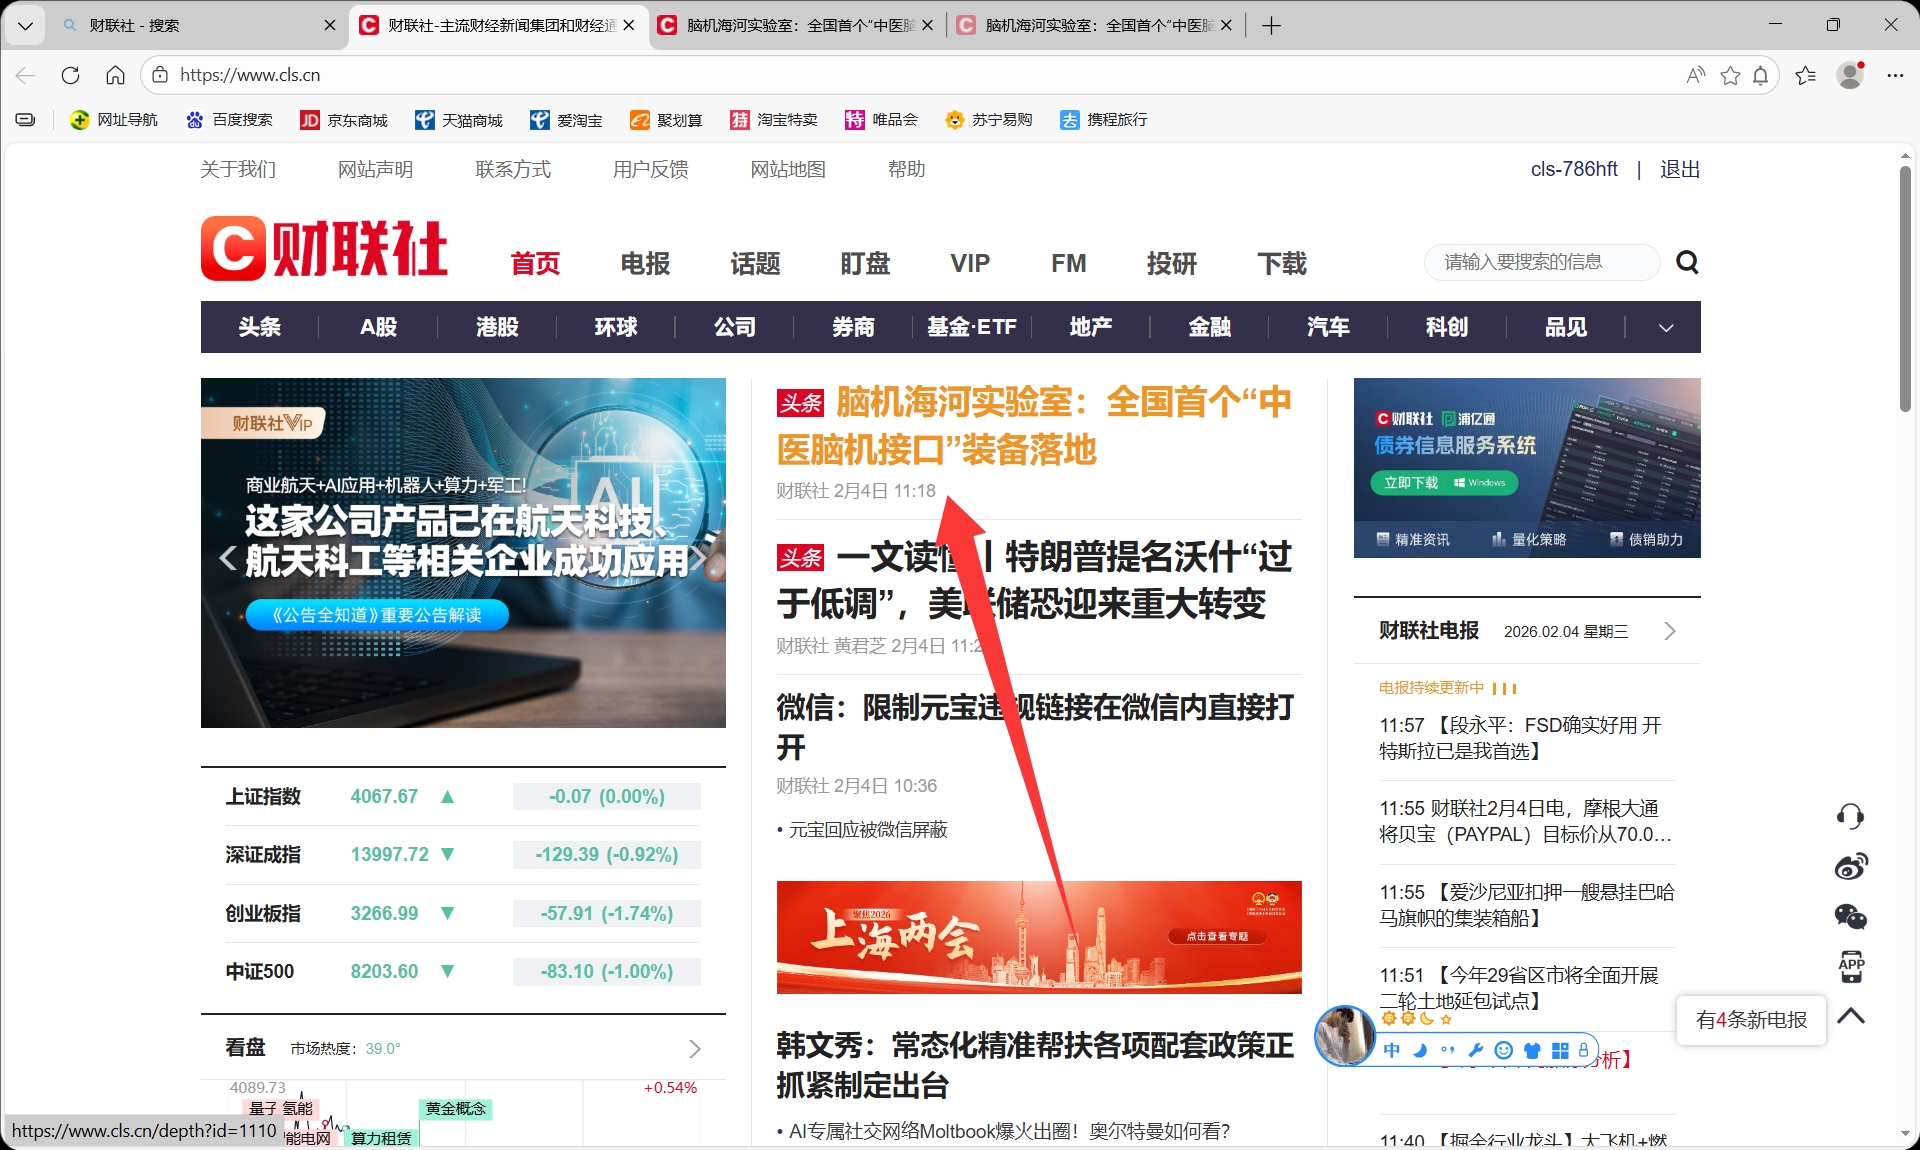
Task: Open the tab list dropdown
Action: click(x=25, y=25)
